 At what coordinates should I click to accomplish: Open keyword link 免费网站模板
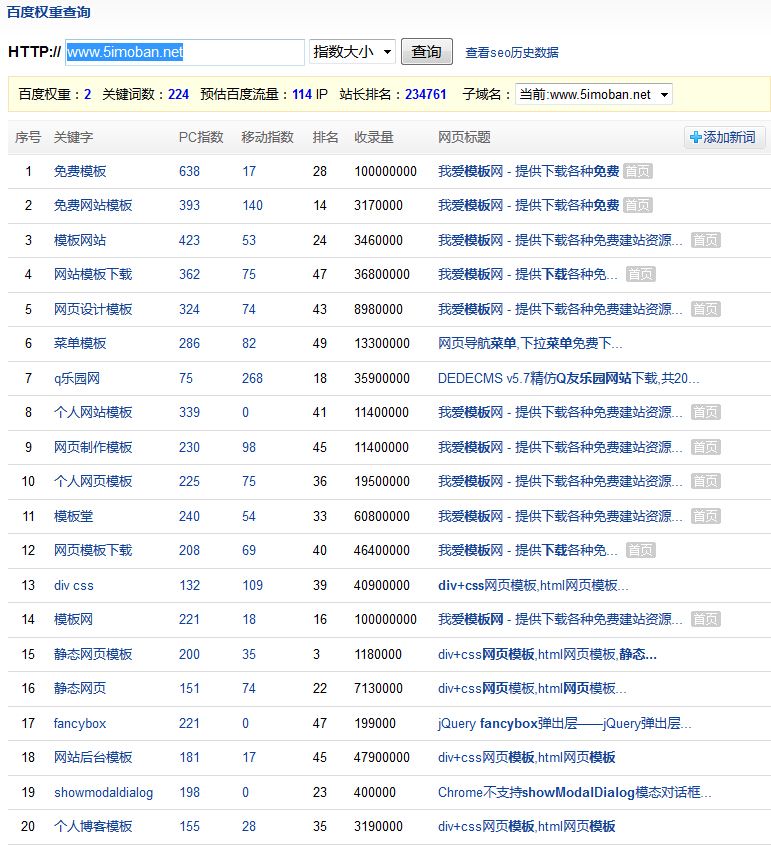click(93, 205)
